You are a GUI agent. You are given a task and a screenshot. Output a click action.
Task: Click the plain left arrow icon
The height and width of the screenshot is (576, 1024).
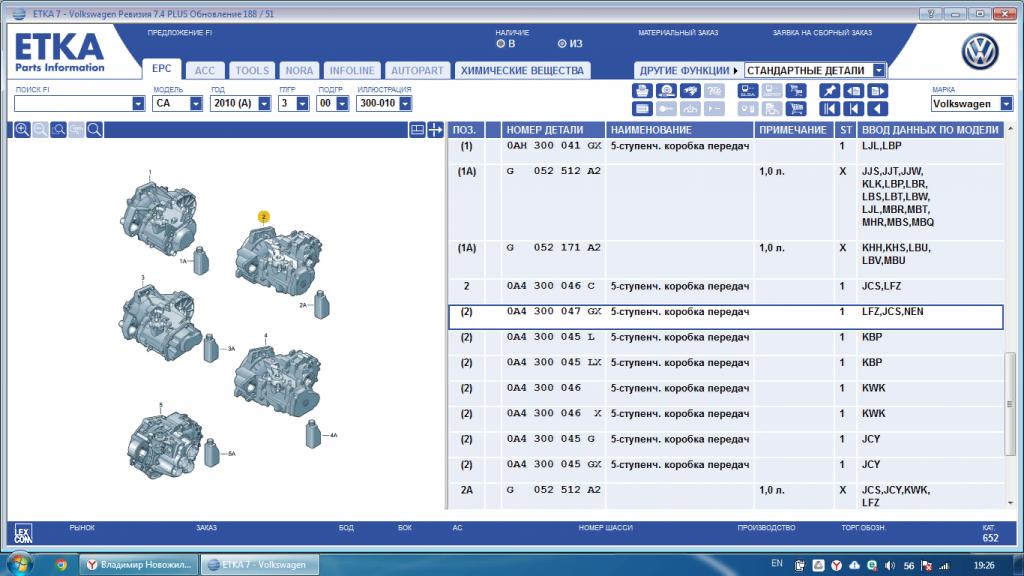[878, 109]
